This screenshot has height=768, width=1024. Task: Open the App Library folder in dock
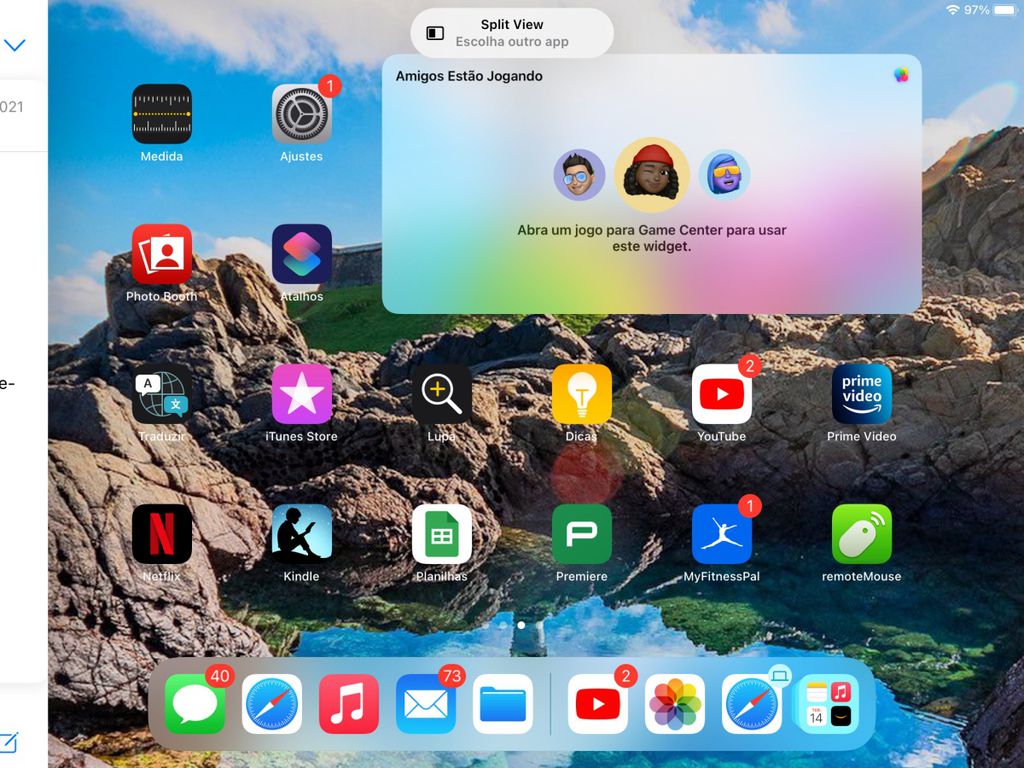[829, 704]
